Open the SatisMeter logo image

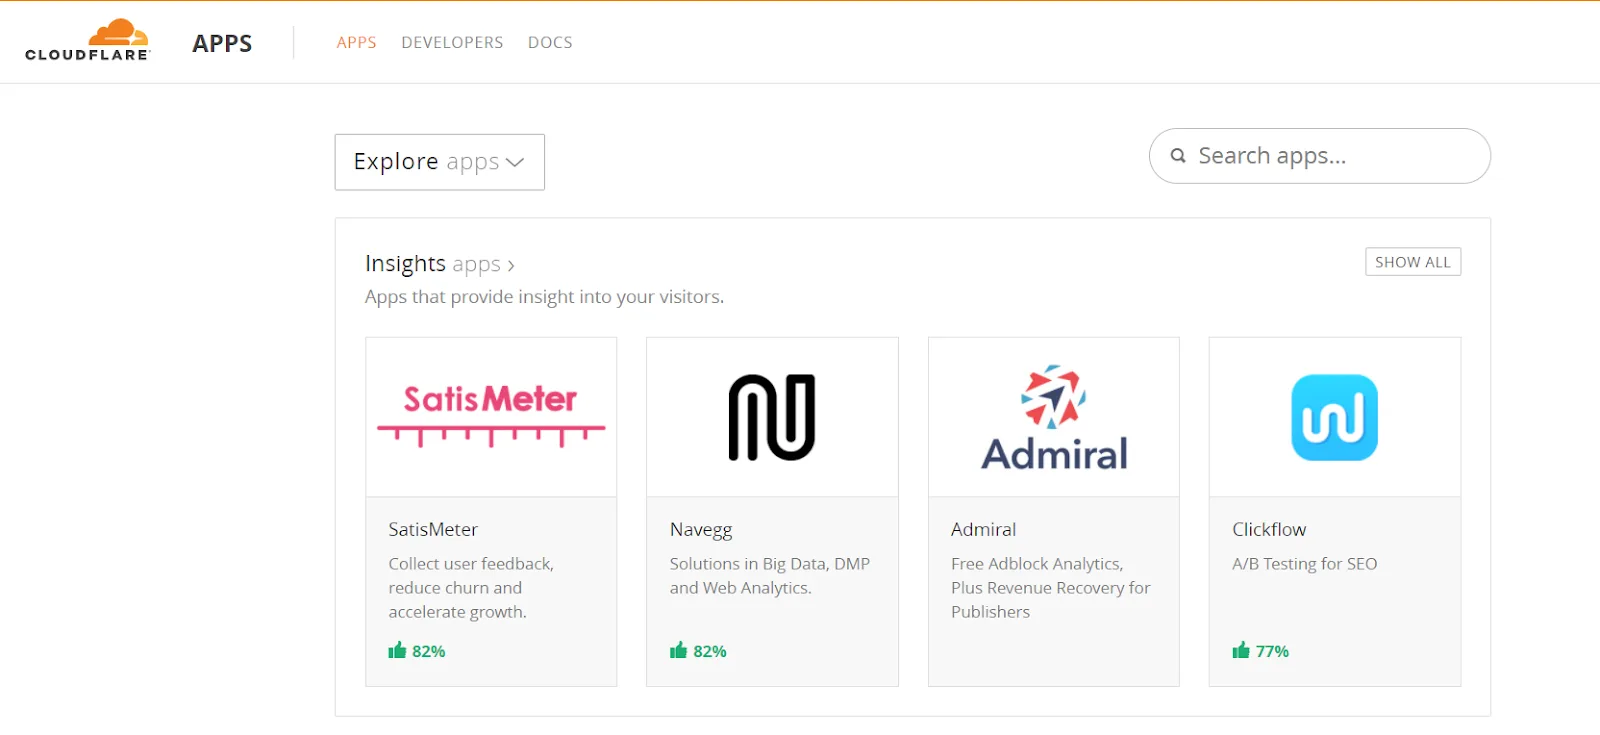click(x=491, y=417)
